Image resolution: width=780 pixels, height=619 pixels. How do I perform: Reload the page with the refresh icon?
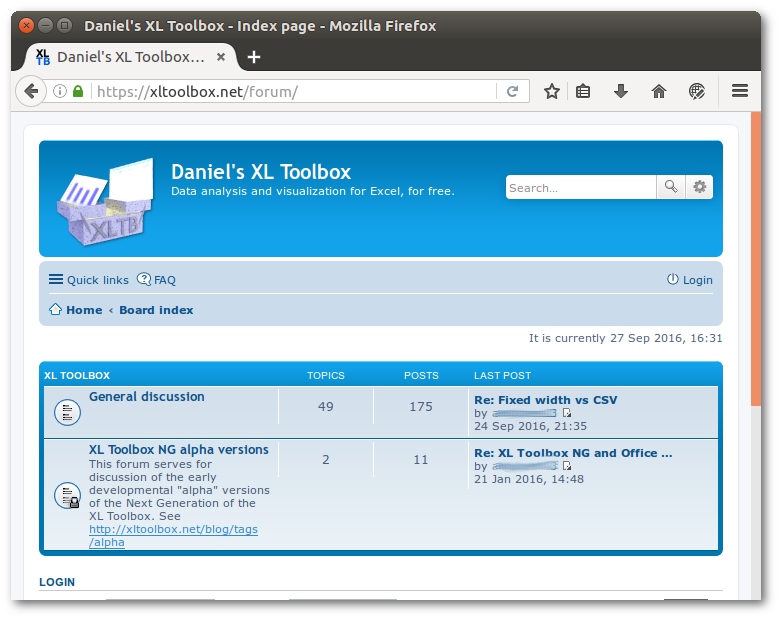pos(512,91)
